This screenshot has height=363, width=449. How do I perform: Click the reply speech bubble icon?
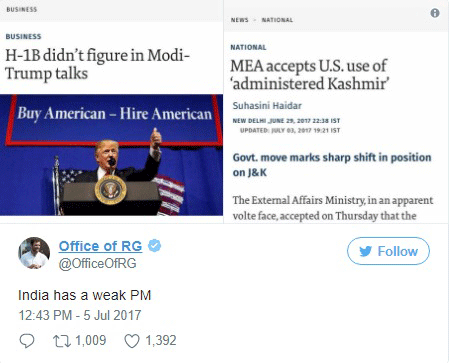(27, 341)
